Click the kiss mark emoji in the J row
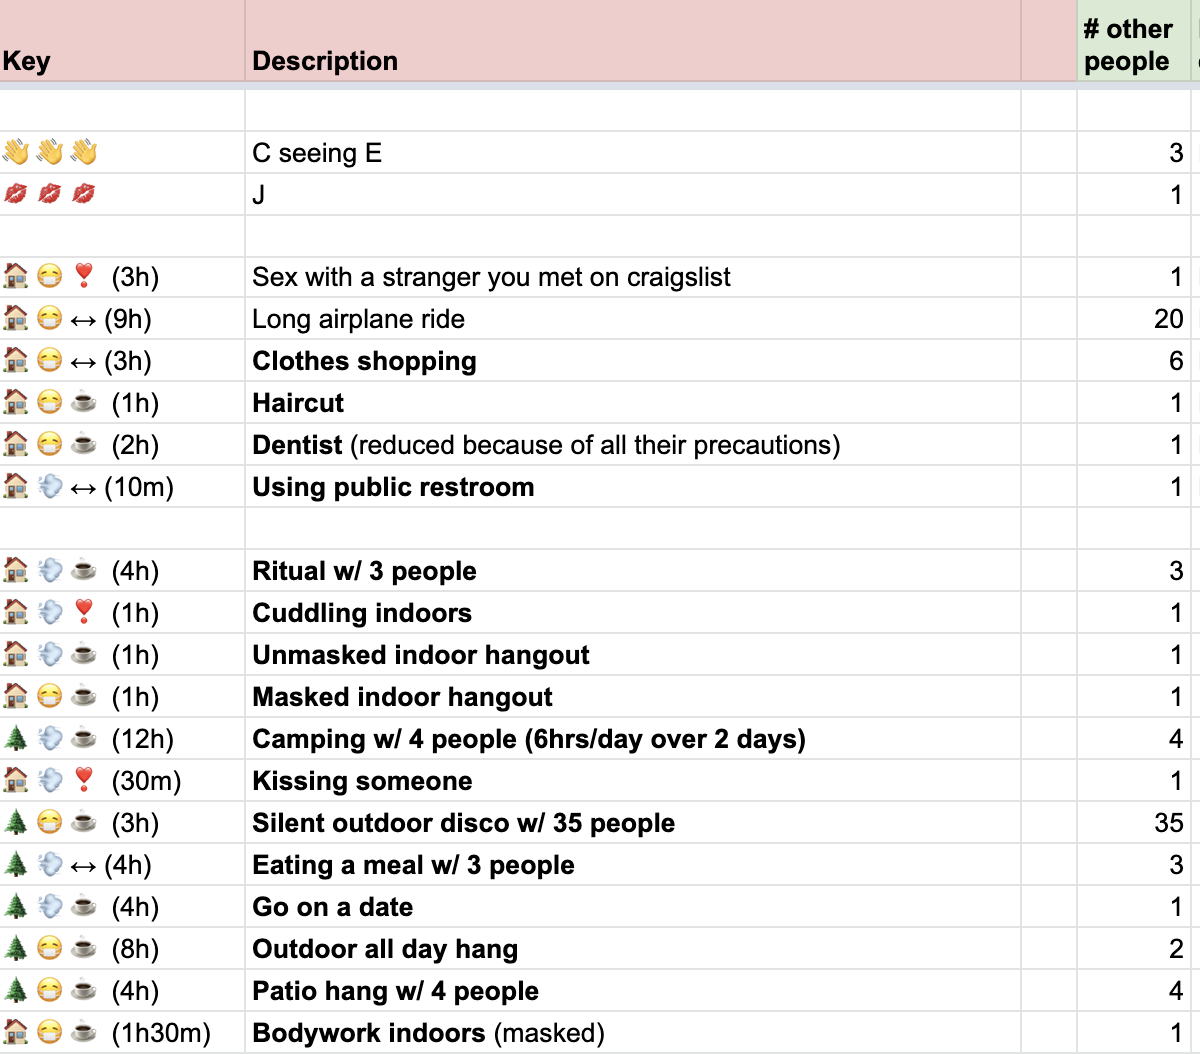1200x1054 pixels. [16, 194]
